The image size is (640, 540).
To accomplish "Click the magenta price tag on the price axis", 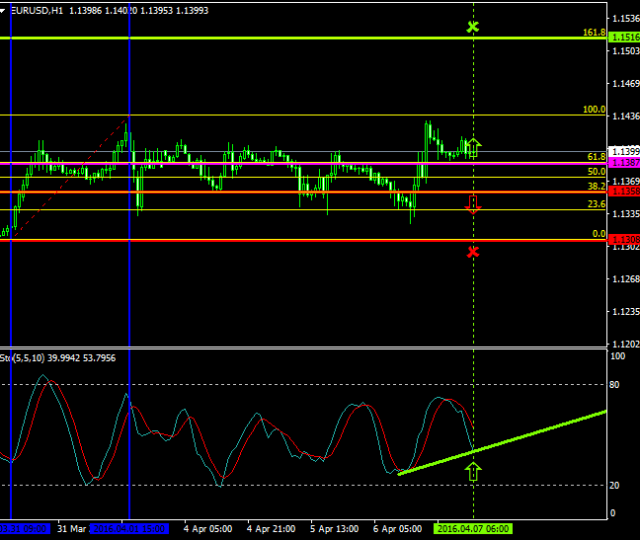I will coord(625,162).
